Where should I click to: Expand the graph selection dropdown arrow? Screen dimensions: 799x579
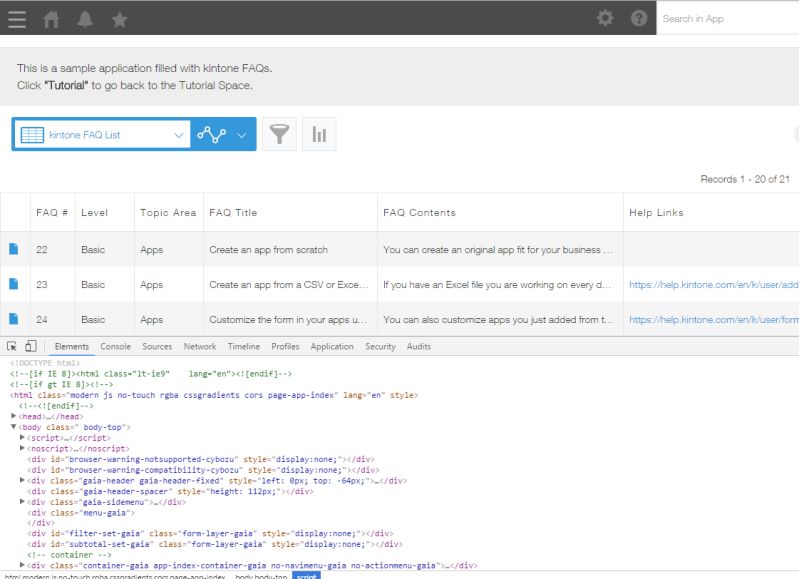(x=242, y=135)
